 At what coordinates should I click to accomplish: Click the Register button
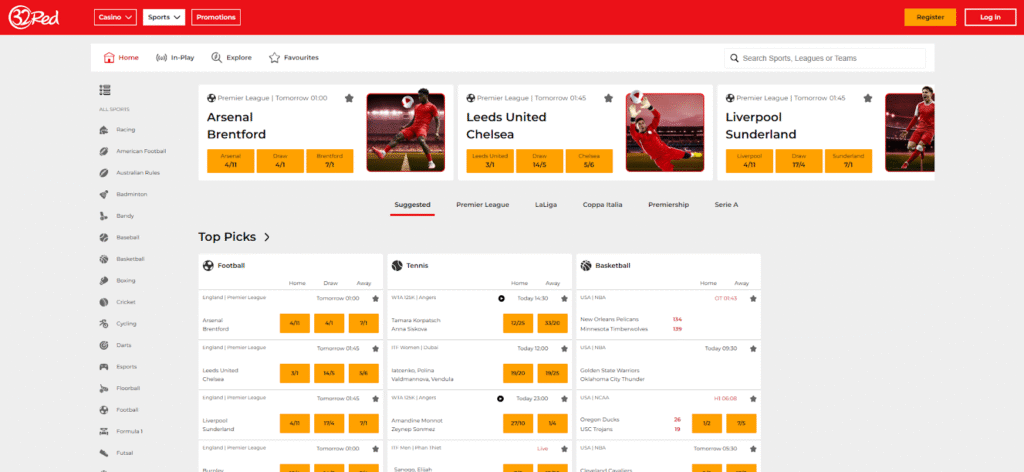(930, 17)
